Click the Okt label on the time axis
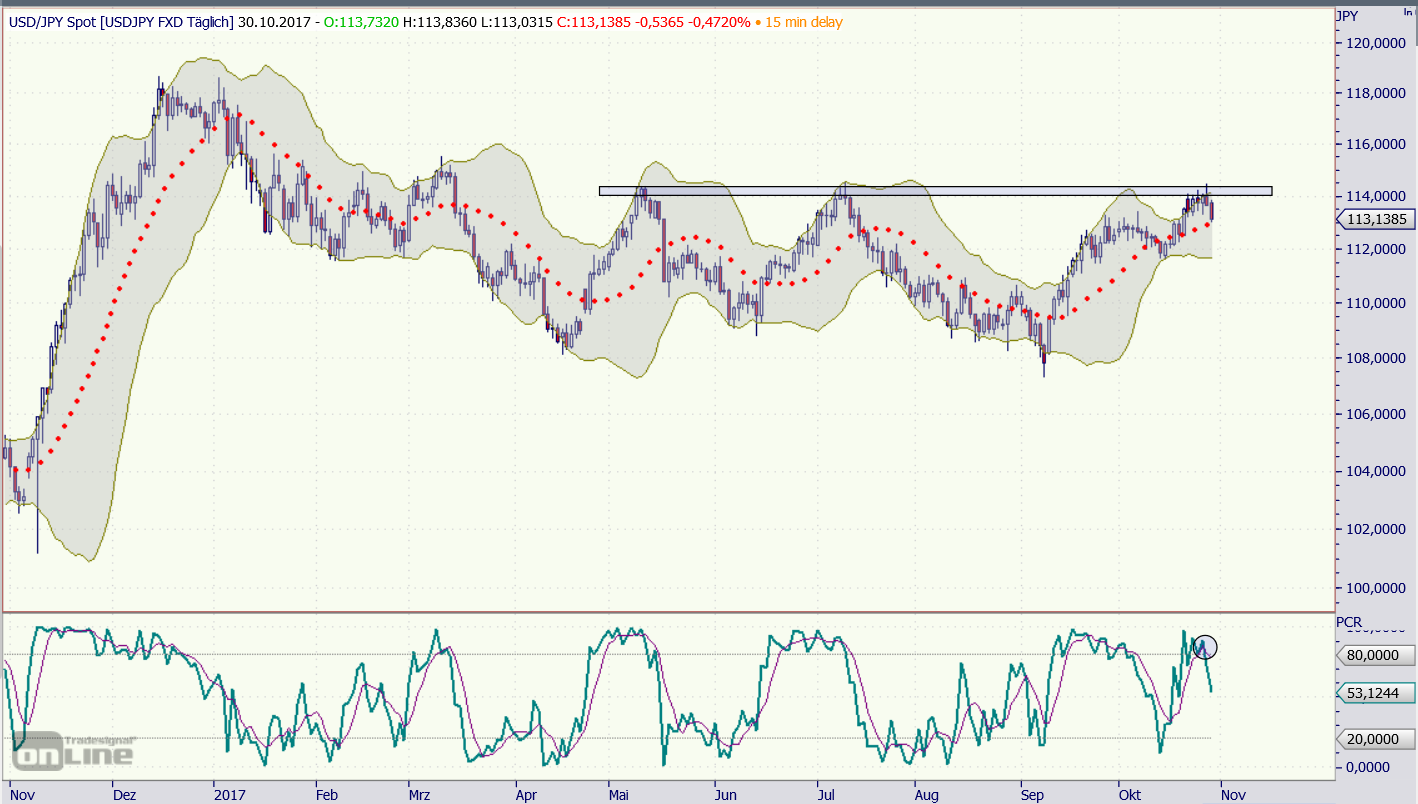This screenshot has height=804, width=1418. coord(1130,795)
